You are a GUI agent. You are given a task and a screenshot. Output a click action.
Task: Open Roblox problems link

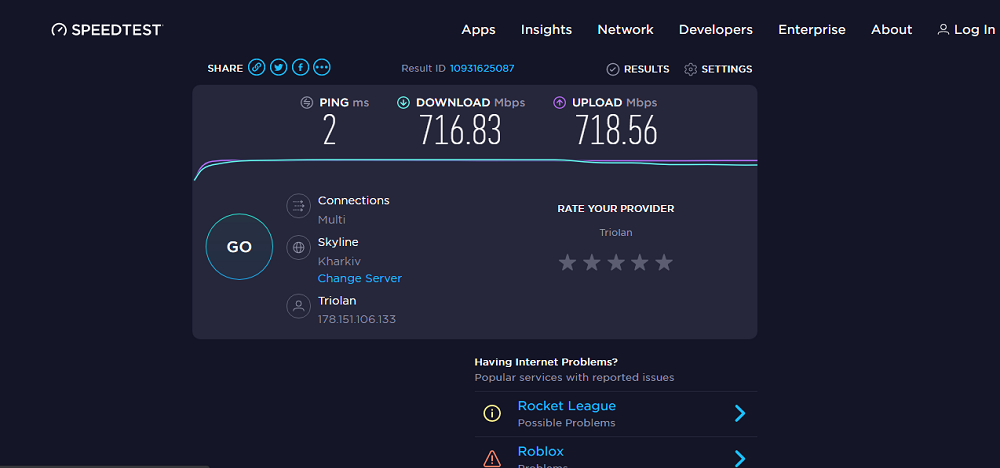click(x=540, y=451)
